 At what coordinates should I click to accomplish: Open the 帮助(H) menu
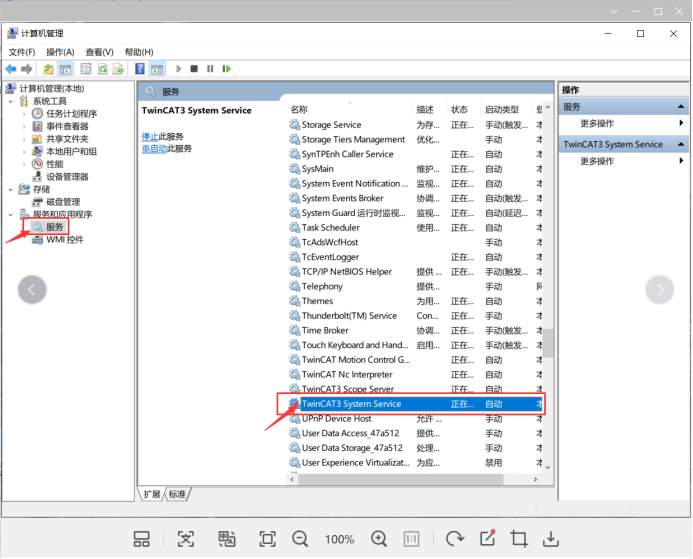(139, 52)
